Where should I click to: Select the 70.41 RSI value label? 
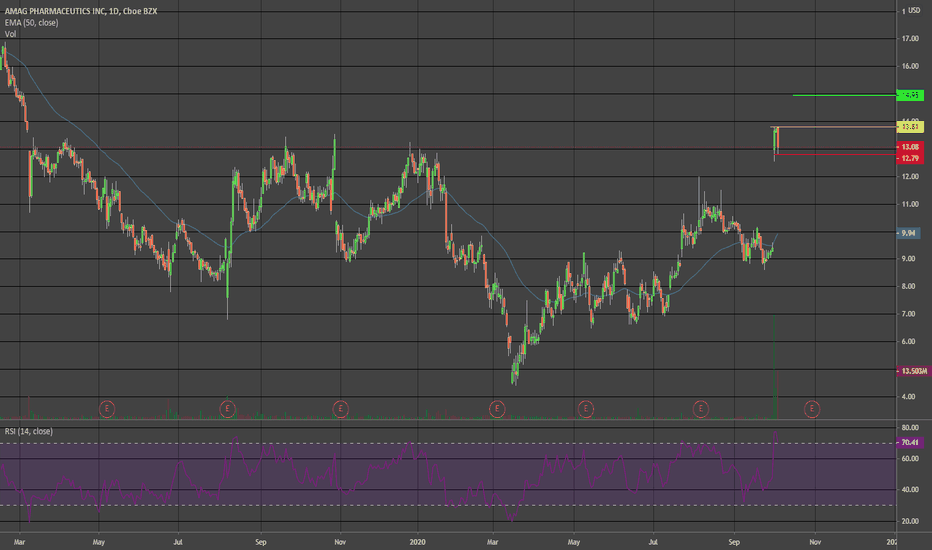pos(910,442)
